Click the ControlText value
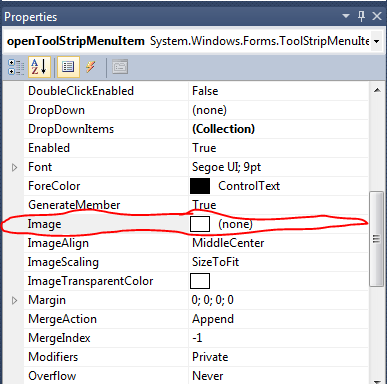 tap(249, 186)
